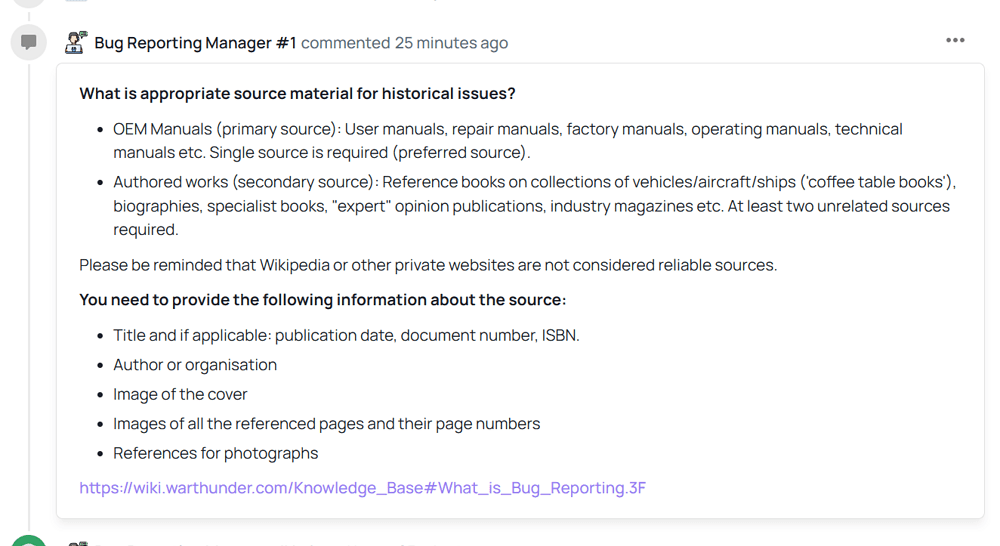Click "Images of all the referenced pages" bullet
Viewport: 1000px width, 546px height.
326,424
